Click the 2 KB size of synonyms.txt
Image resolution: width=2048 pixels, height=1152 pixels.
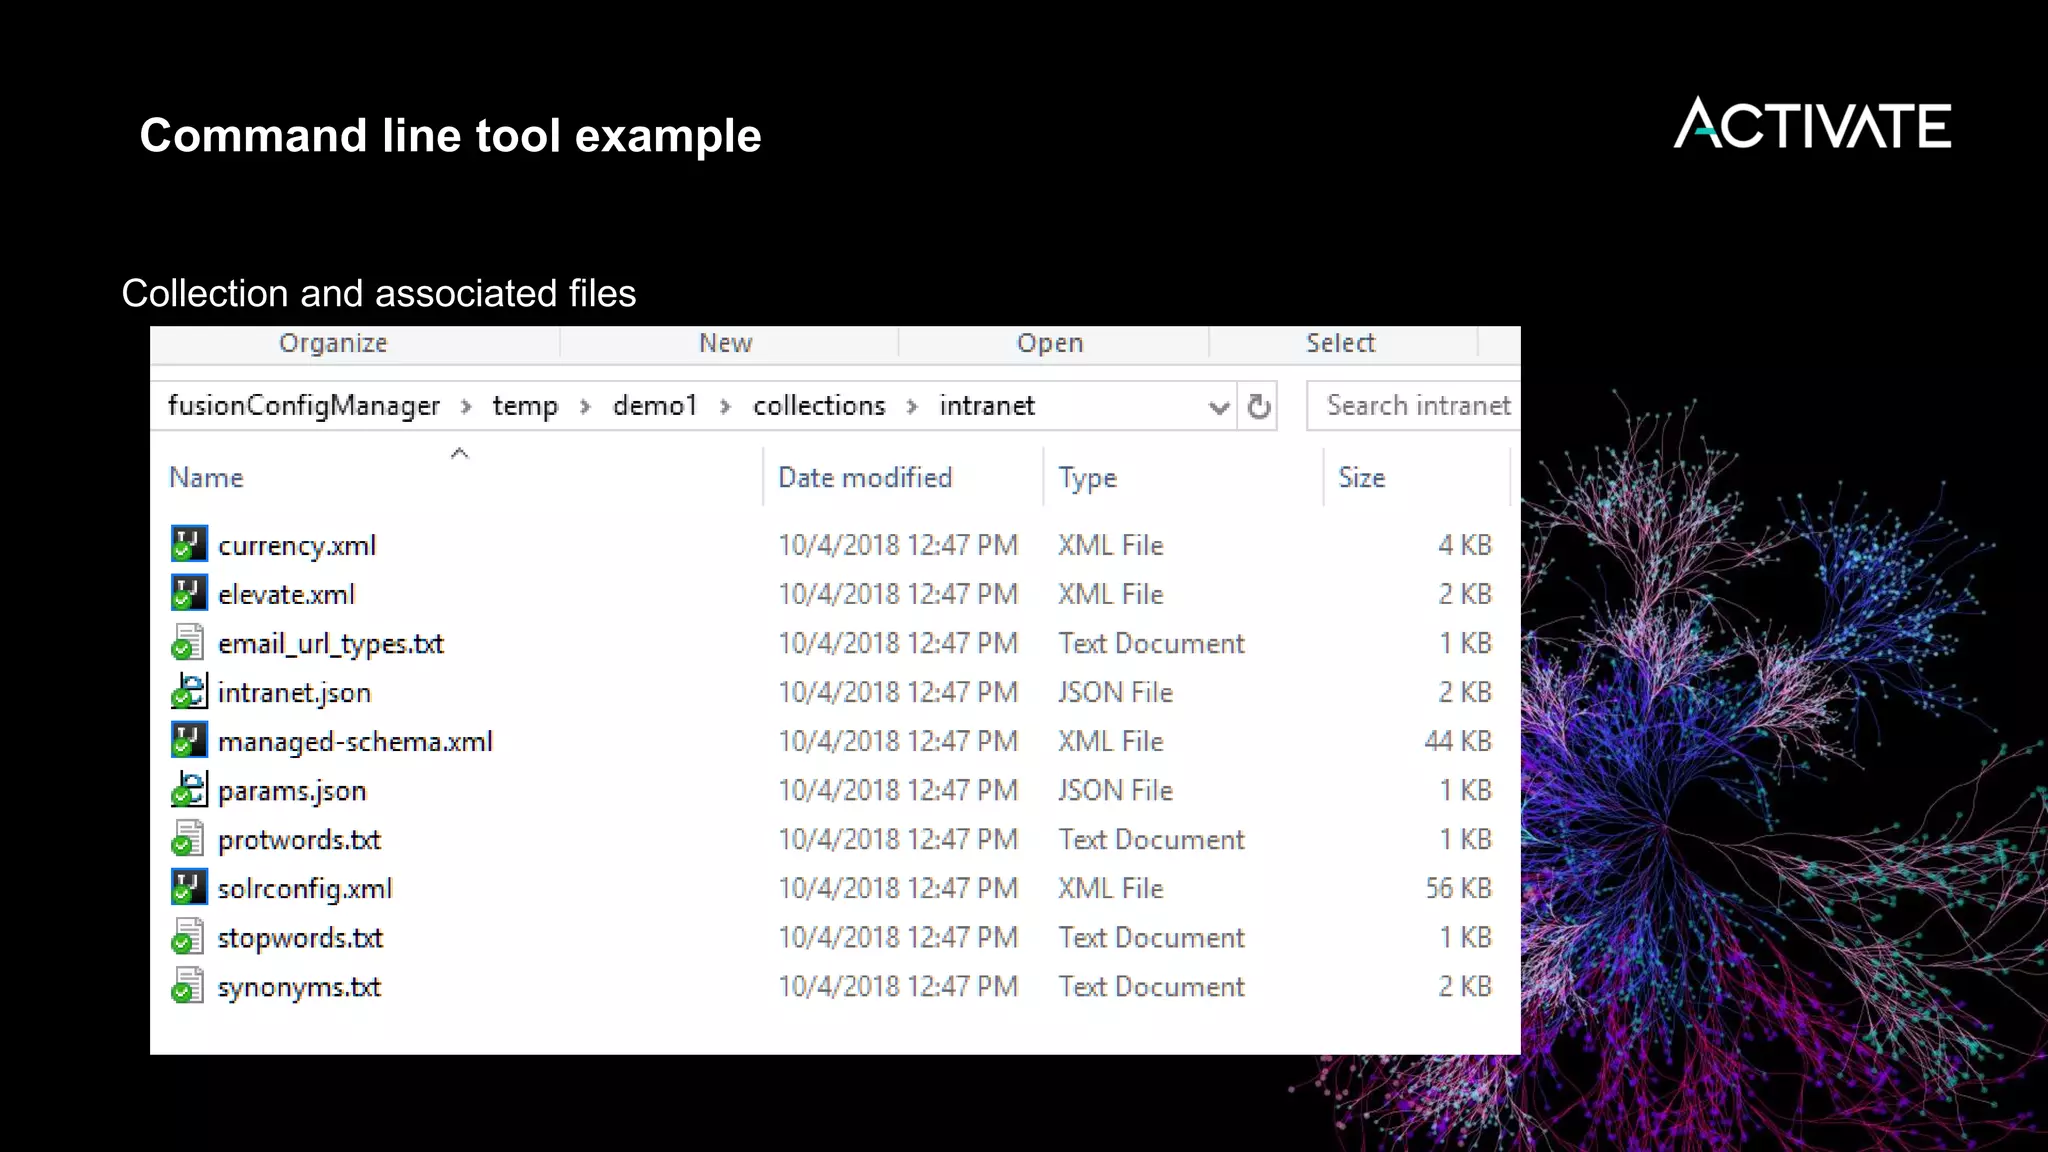click(1465, 986)
